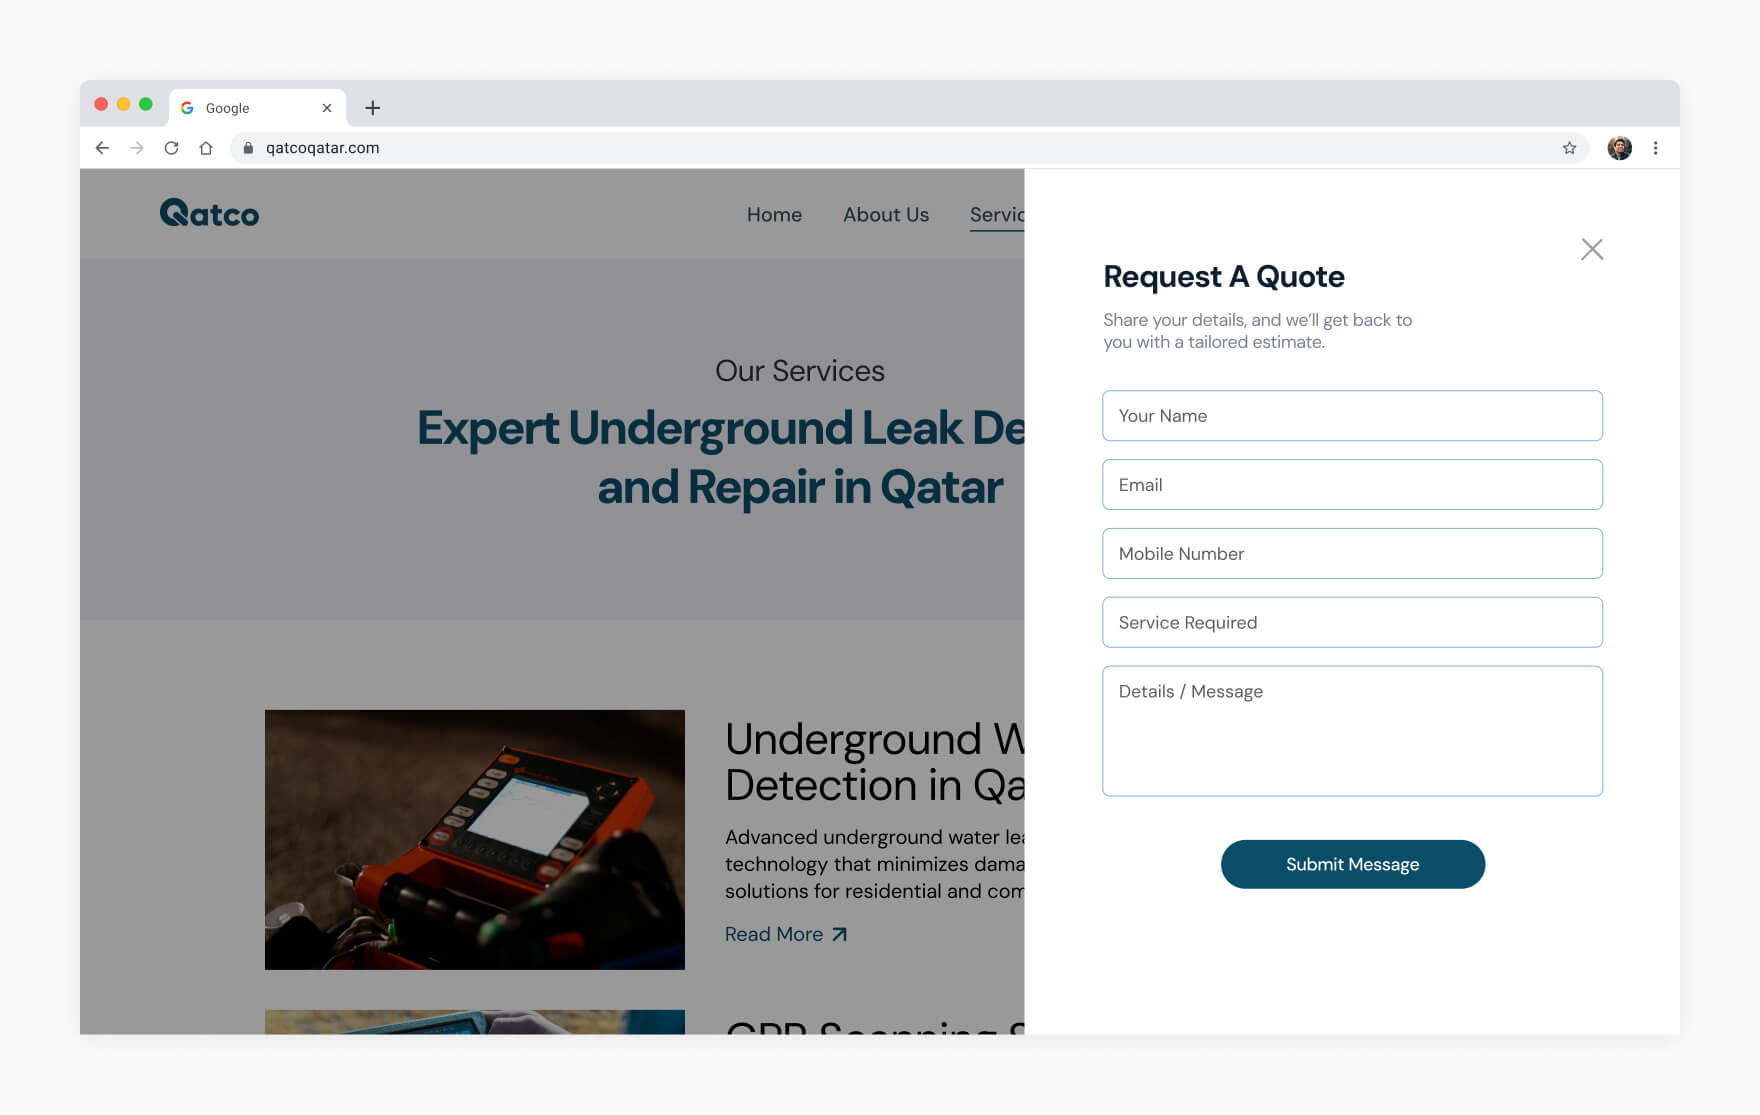Click the Qatco logo
Viewport: 1760px width, 1115px height.
(x=209, y=213)
